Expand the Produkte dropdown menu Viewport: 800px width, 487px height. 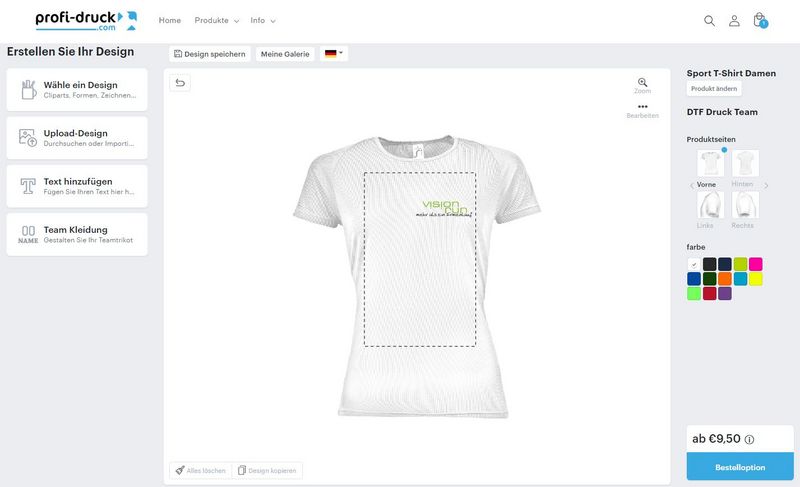(x=216, y=20)
